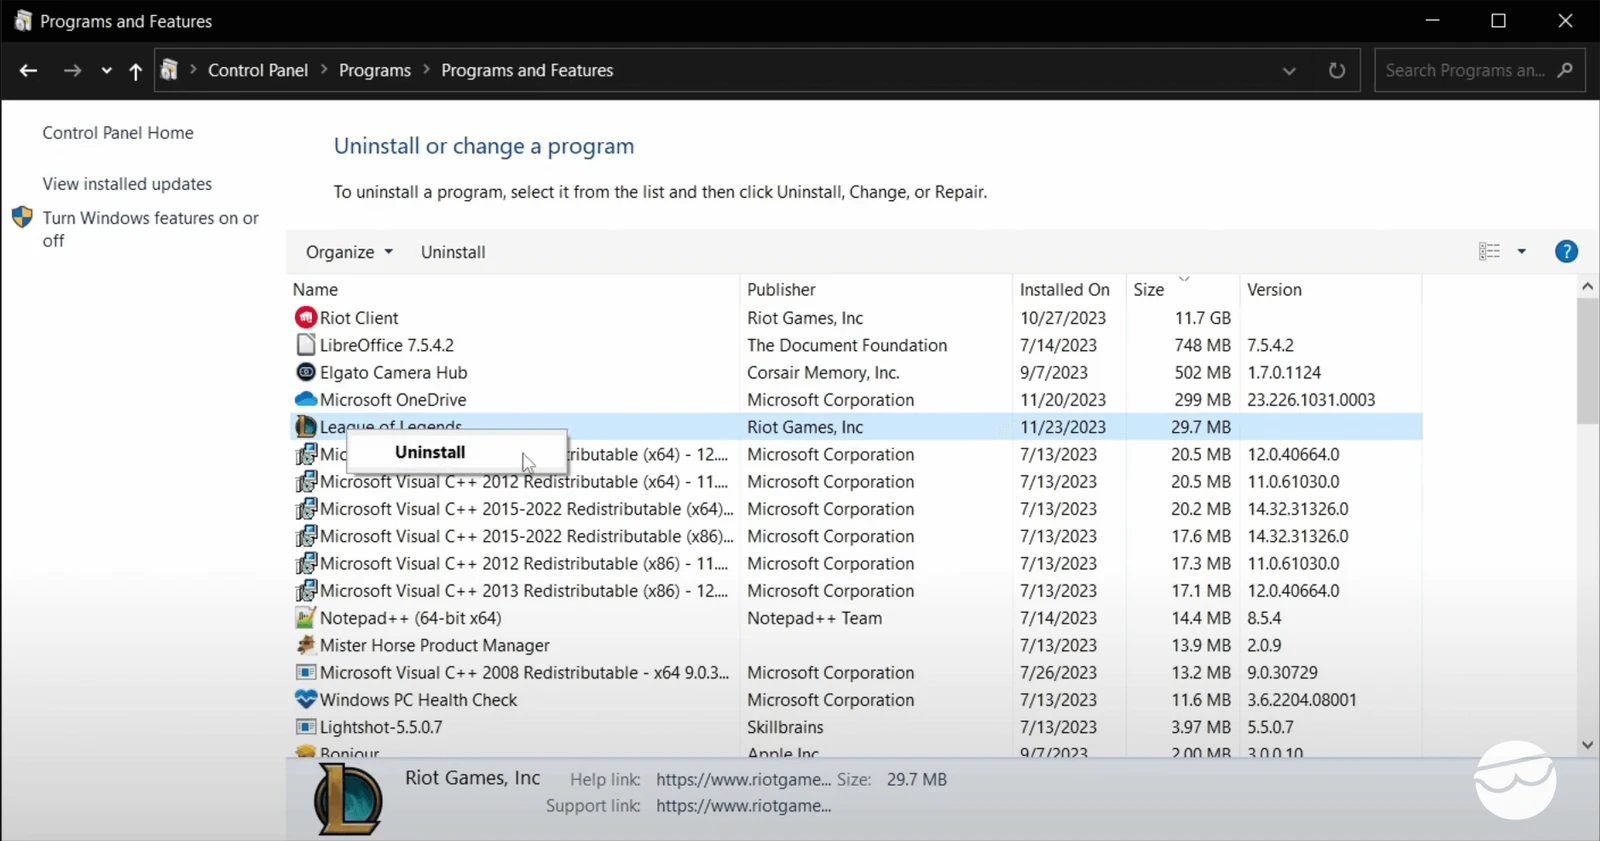Click the Lightshot-5.5.0.7 icon
Viewport: 1600px width, 841px height.
[x=306, y=727]
